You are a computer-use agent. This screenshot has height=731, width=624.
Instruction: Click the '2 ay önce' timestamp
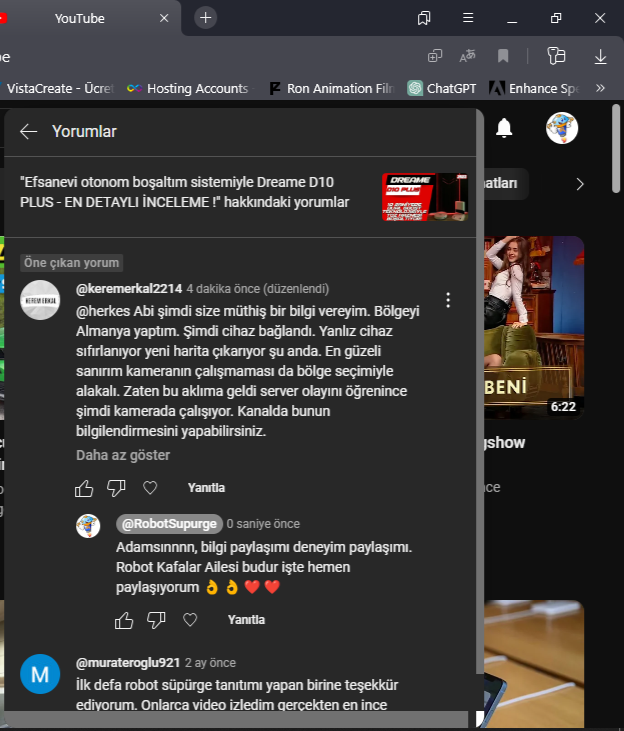[x=210, y=663]
